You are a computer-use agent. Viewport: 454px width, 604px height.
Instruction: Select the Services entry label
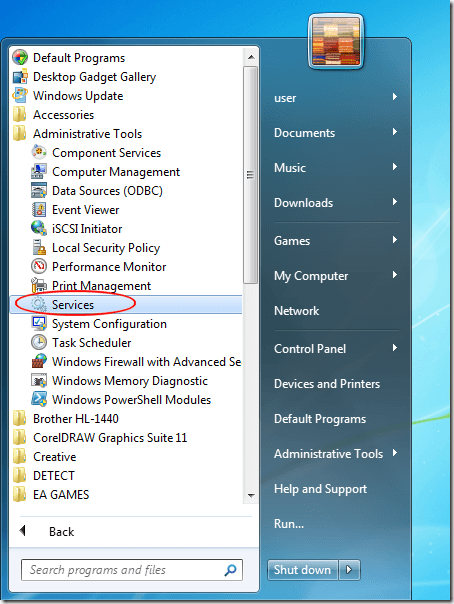pyautogui.click(x=73, y=305)
